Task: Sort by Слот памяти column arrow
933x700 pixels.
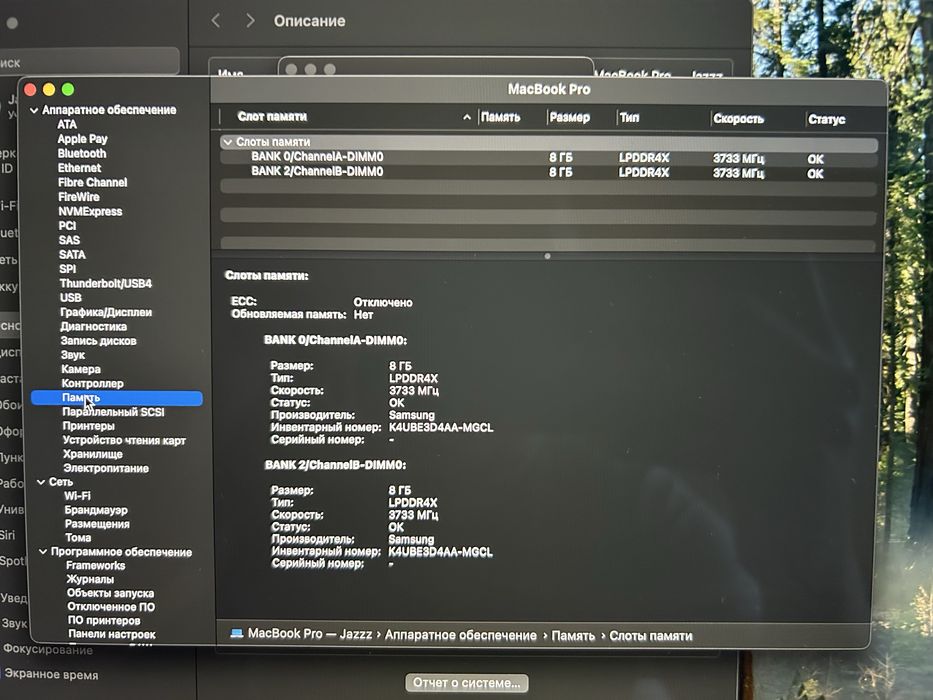Action: (x=467, y=117)
